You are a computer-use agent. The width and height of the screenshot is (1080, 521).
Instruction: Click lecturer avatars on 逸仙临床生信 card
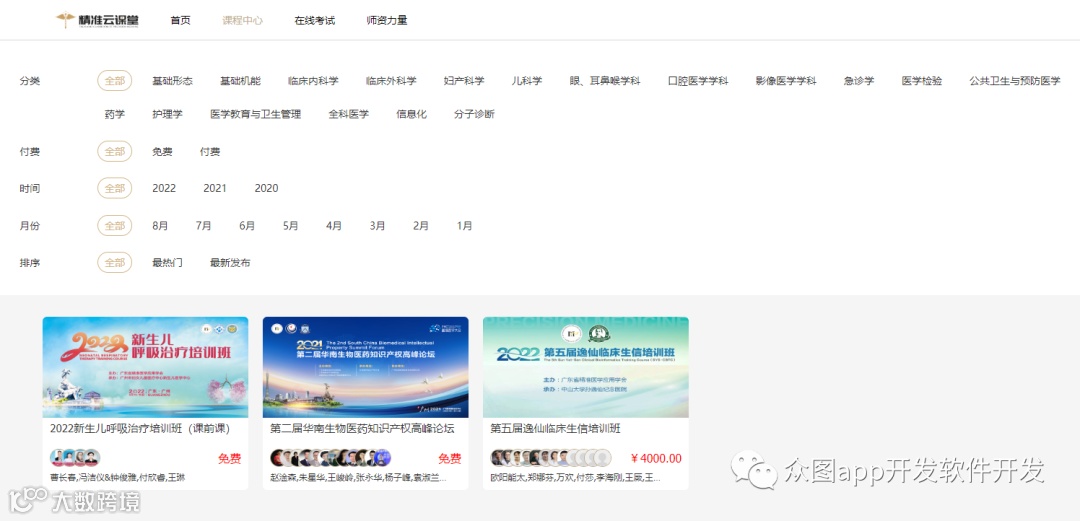tap(551, 458)
